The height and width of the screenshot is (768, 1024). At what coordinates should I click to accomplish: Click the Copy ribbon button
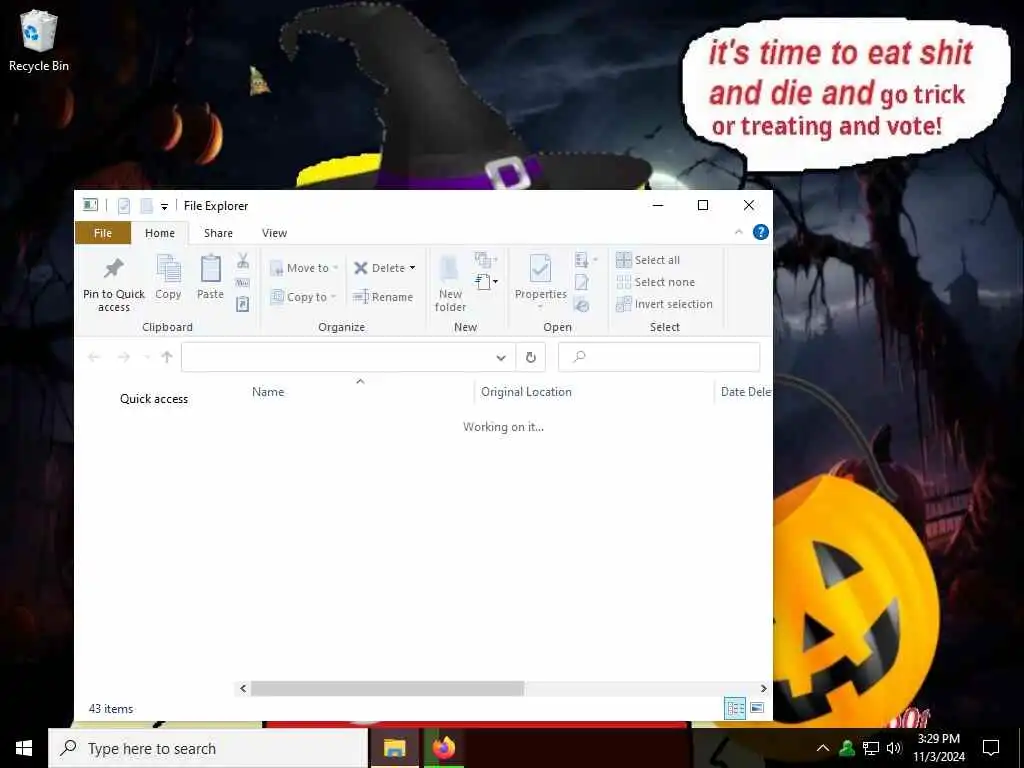click(x=168, y=277)
